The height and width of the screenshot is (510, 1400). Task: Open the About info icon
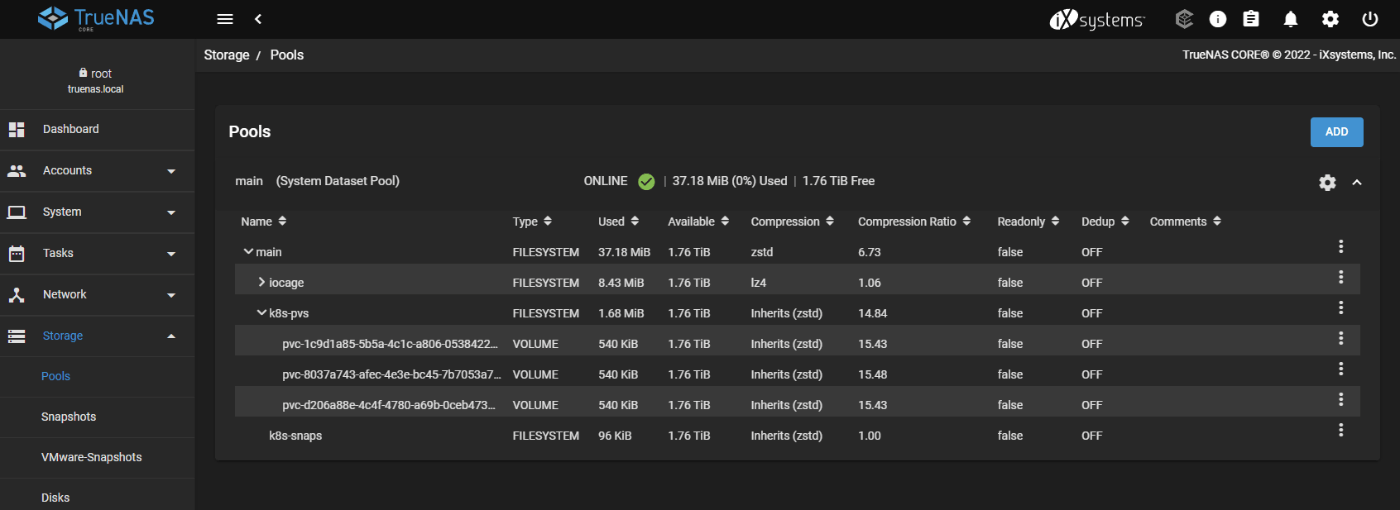[x=1217, y=19]
